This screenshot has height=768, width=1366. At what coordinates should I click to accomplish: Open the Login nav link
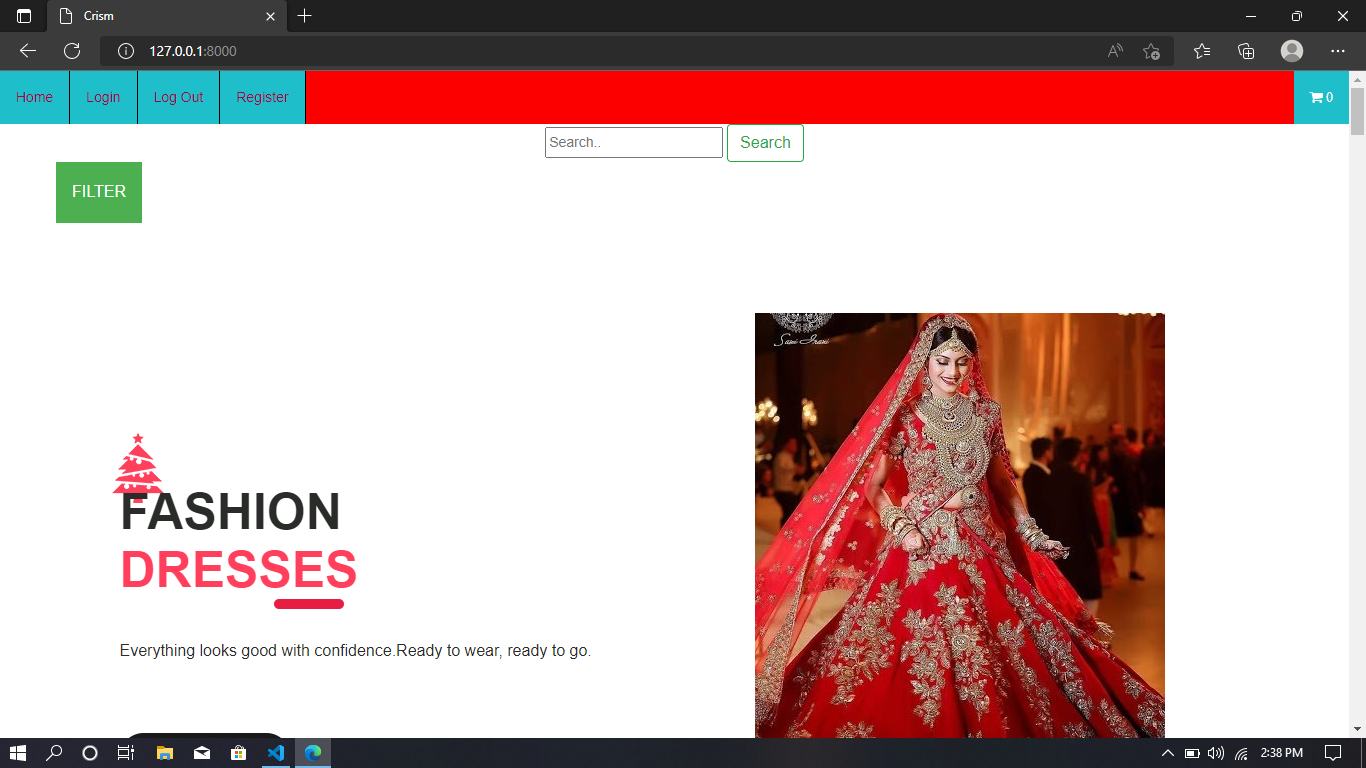point(103,97)
